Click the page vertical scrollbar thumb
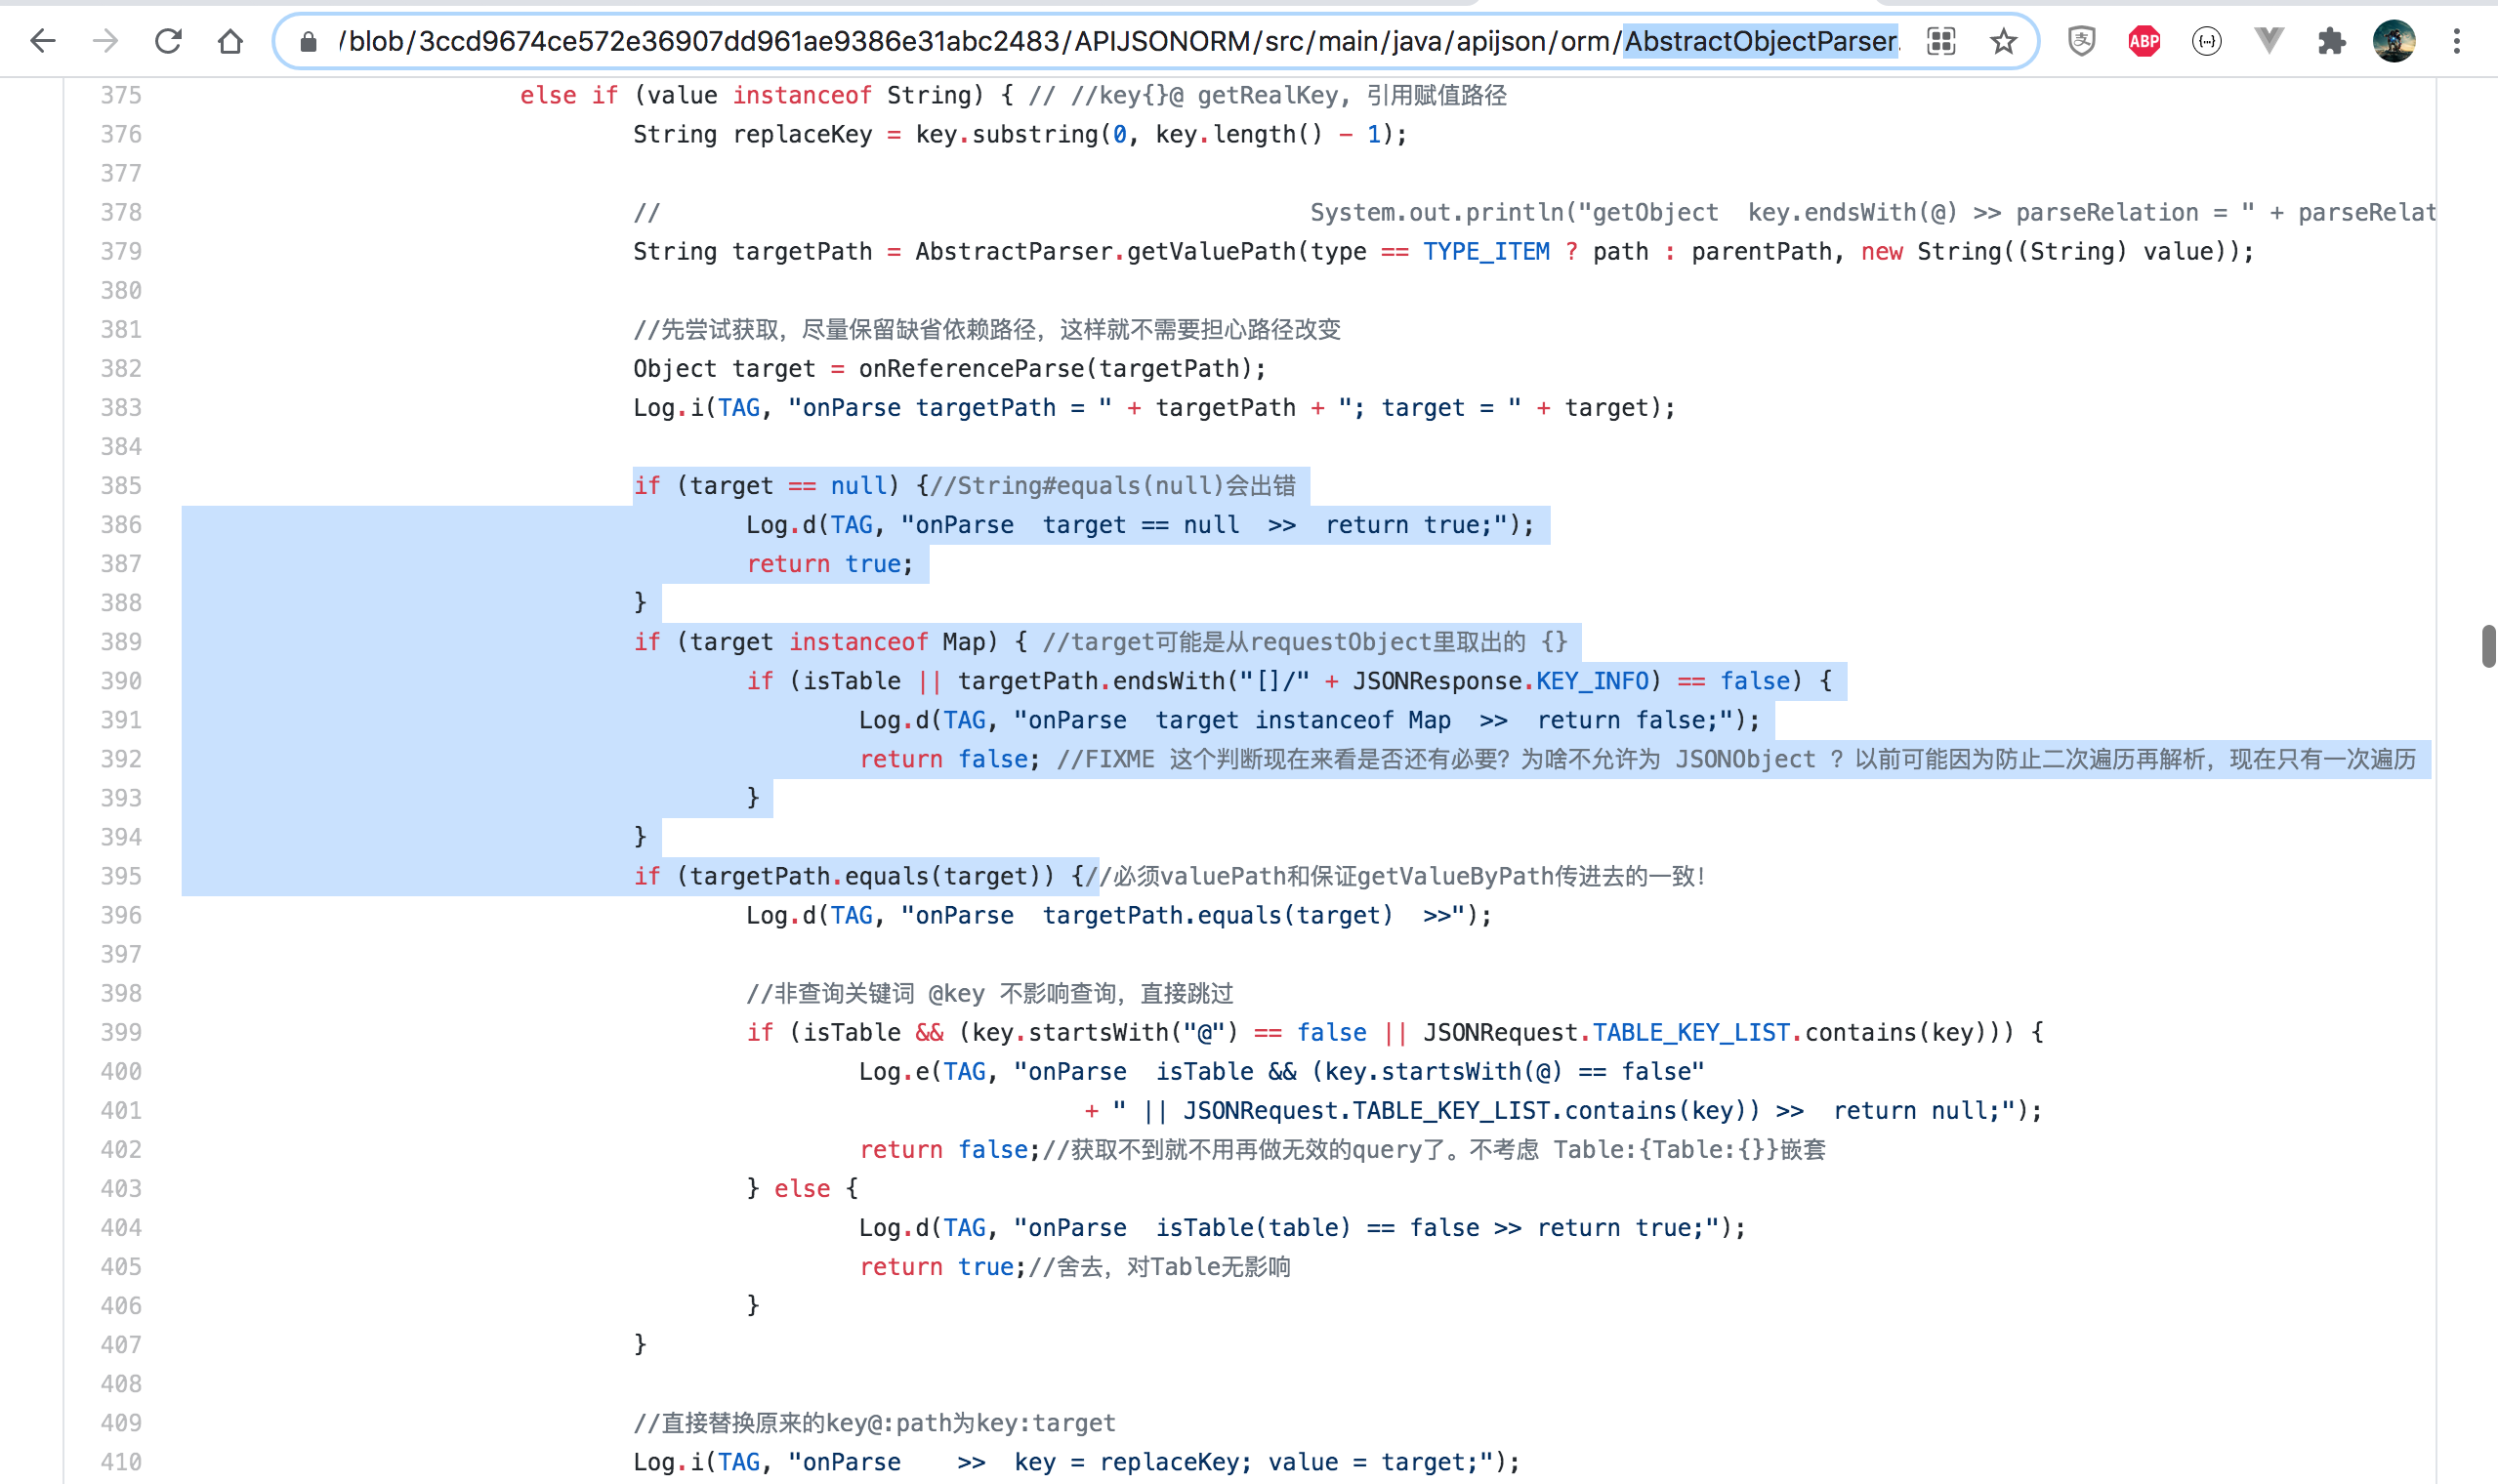This screenshot has height=1484, width=2498. [x=2487, y=646]
